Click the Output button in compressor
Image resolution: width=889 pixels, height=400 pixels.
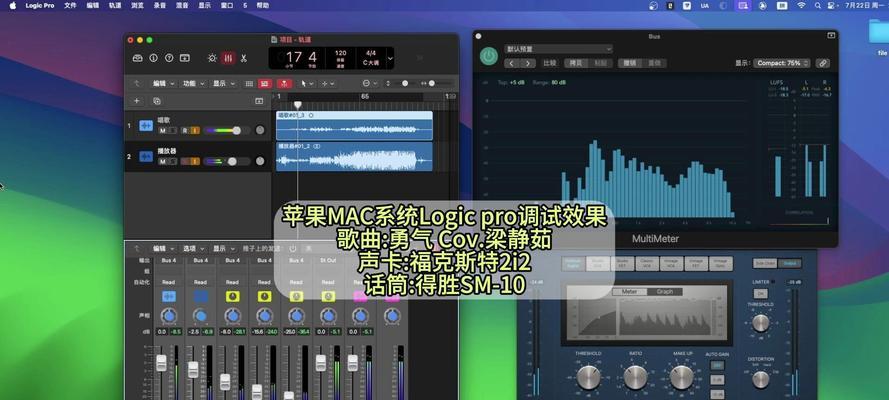click(x=789, y=263)
